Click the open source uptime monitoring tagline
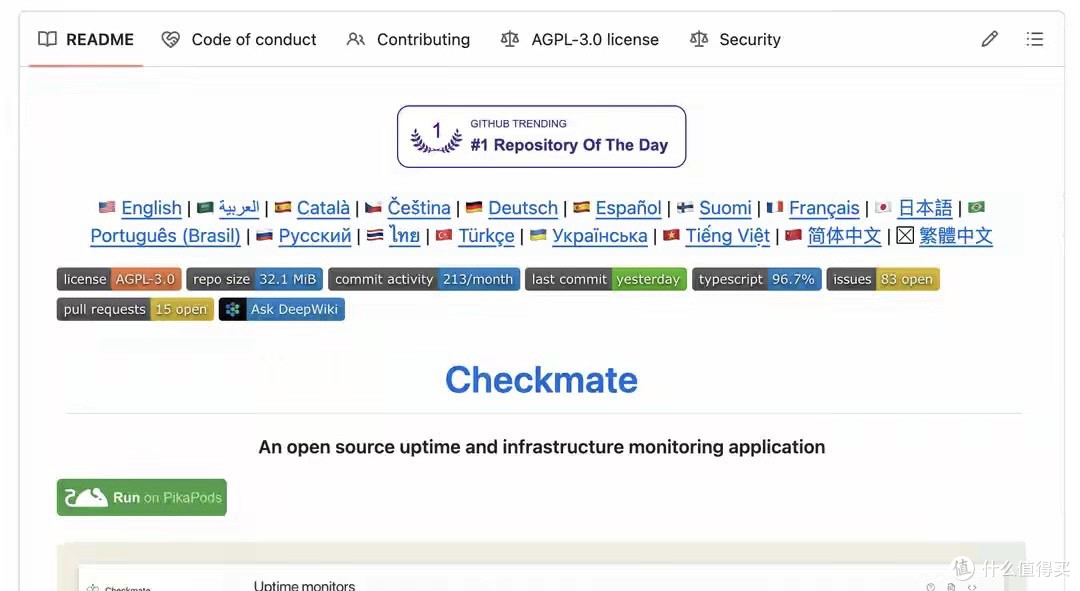This screenshot has width=1080, height=591. pos(541,447)
